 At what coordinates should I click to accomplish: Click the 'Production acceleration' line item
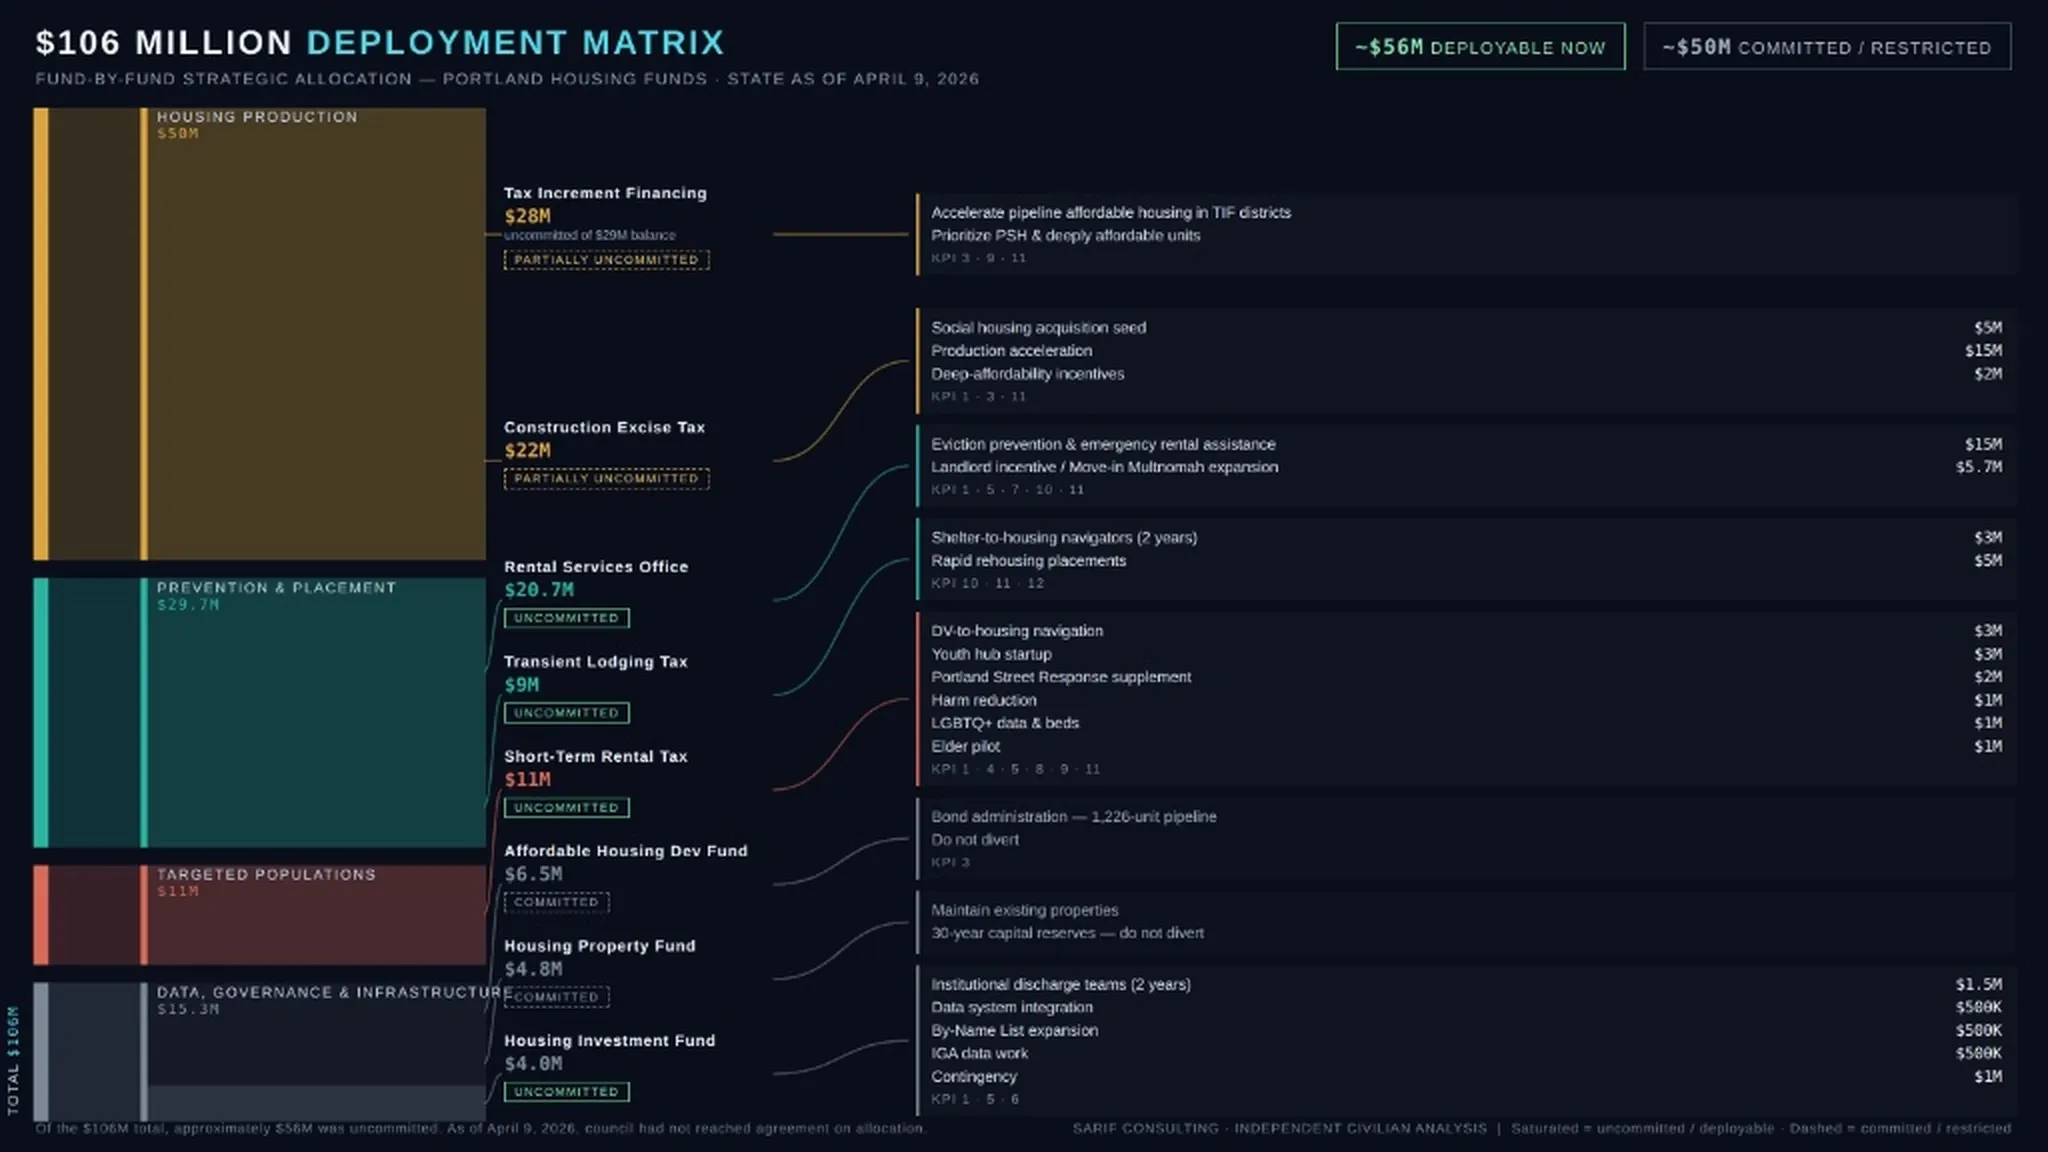pos(1011,351)
